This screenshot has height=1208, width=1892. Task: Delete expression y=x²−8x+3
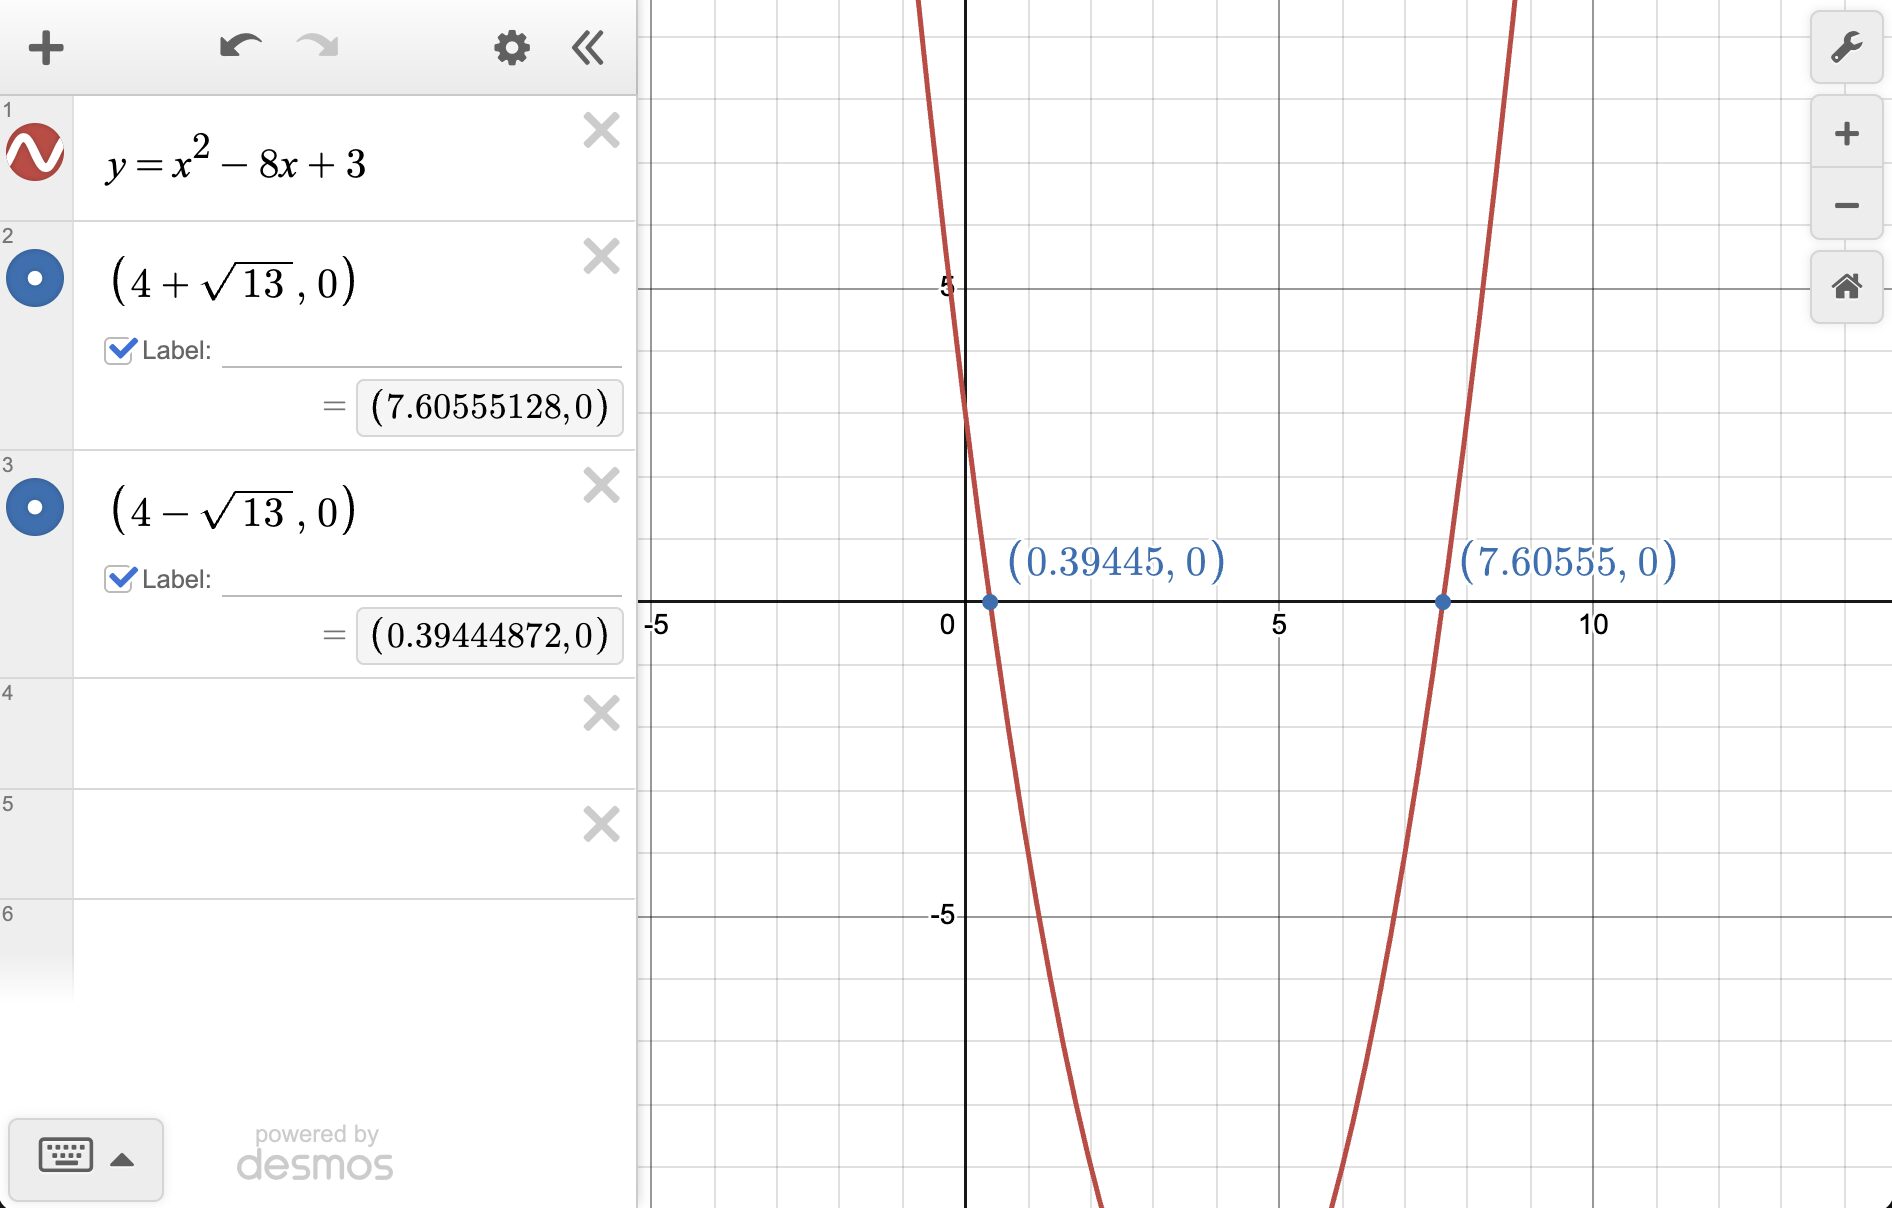click(x=601, y=130)
